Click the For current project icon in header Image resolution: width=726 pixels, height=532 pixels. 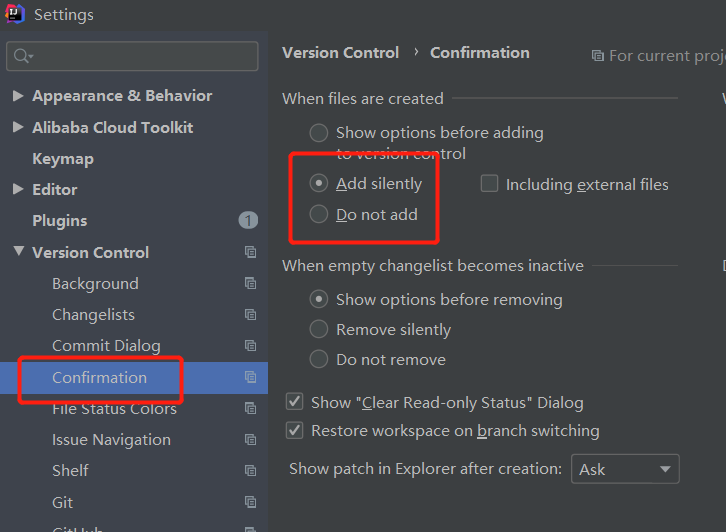coord(598,56)
